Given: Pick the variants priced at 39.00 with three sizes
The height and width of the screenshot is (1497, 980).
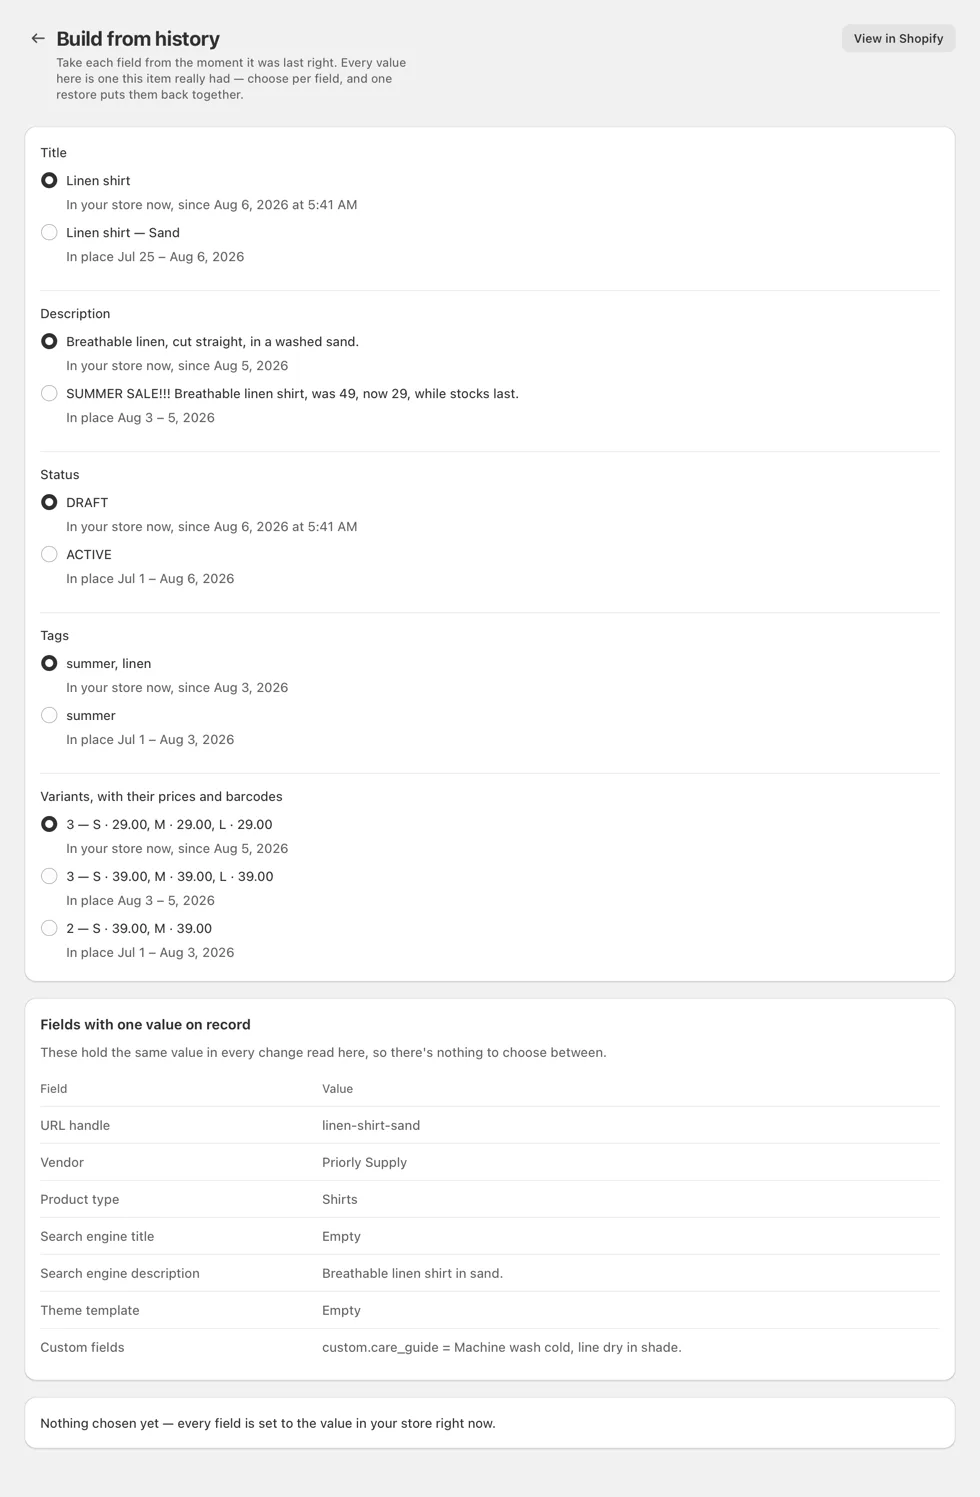Looking at the screenshot, I should pos(49,876).
